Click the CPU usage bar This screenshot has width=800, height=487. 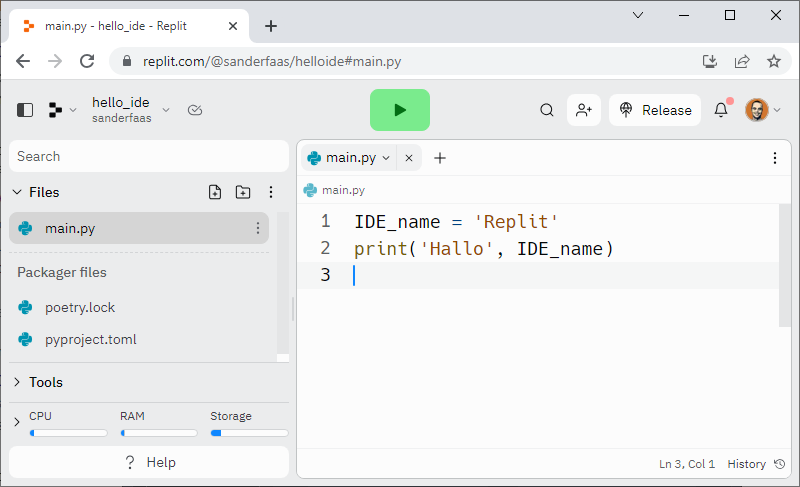pyautogui.click(x=68, y=433)
